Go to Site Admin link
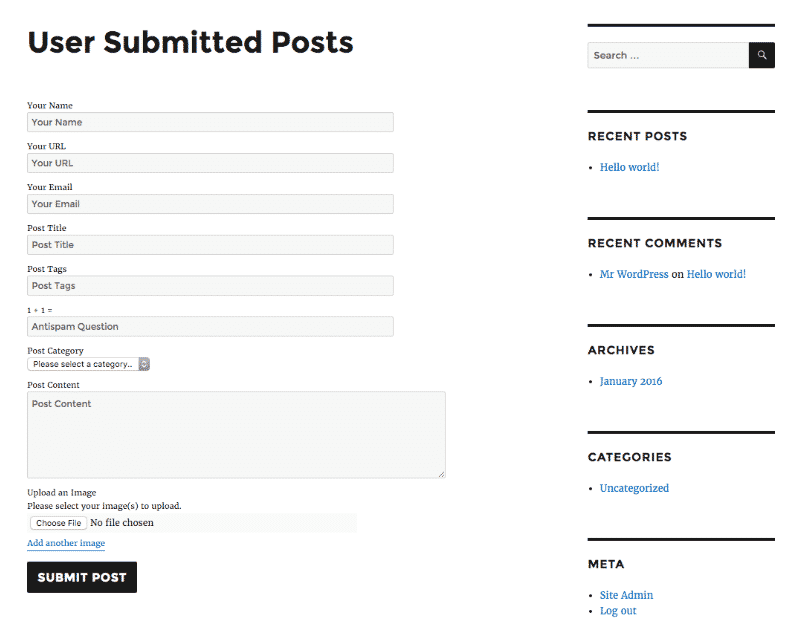The width and height of the screenshot is (787, 619). pyautogui.click(x=626, y=595)
